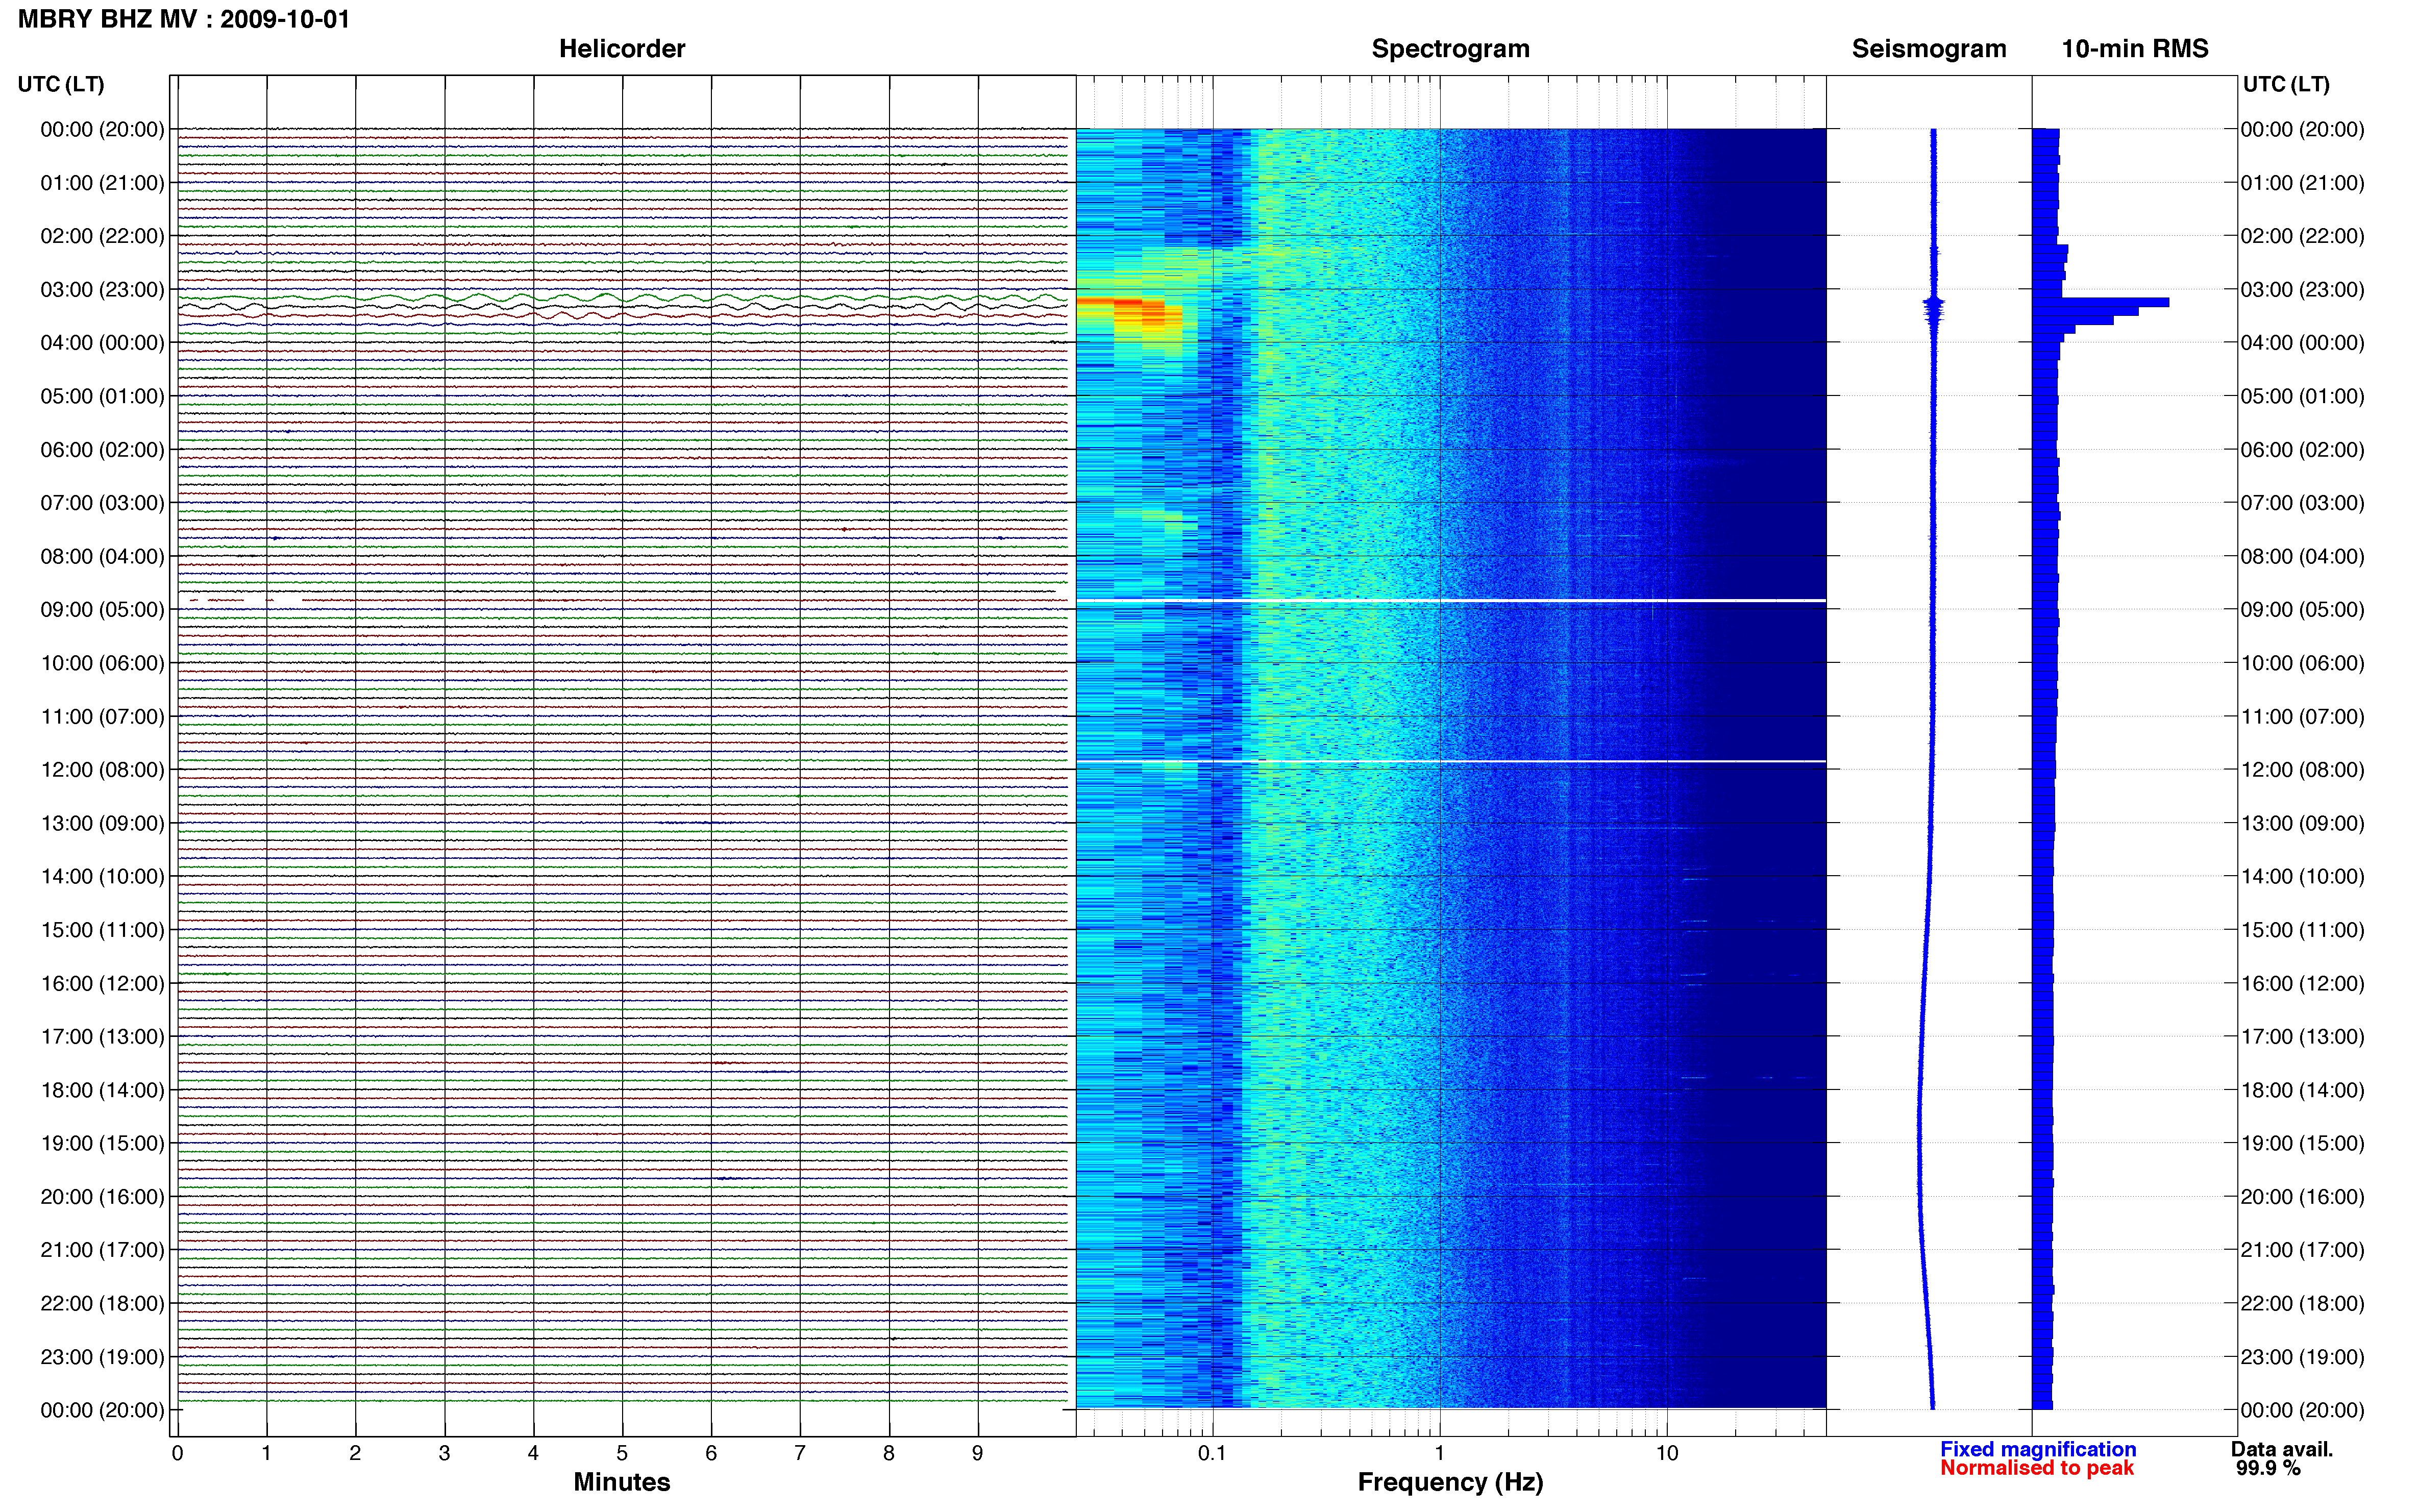
Task: Click left time label '06:00 (02:00)'
Action: coord(102,450)
